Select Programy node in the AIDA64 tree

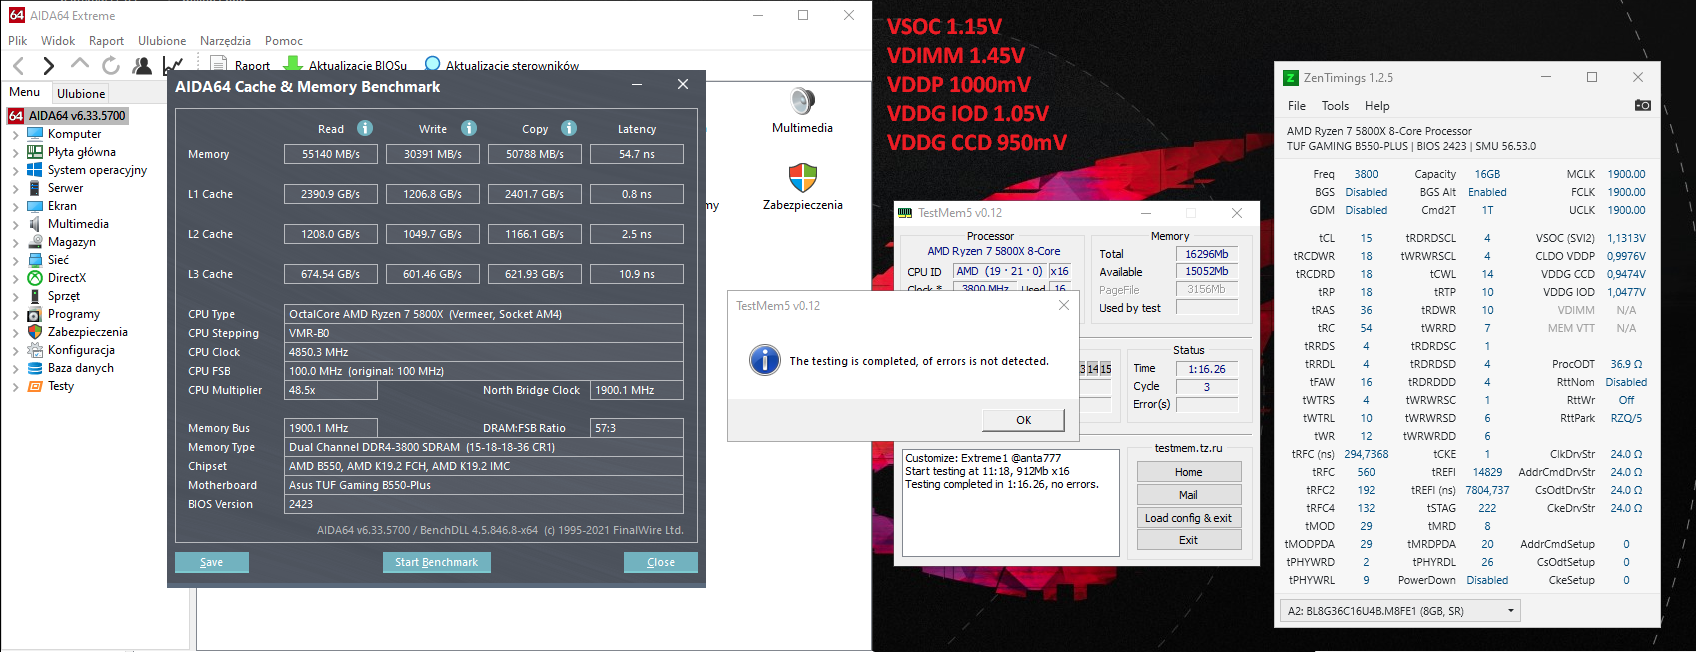click(73, 314)
